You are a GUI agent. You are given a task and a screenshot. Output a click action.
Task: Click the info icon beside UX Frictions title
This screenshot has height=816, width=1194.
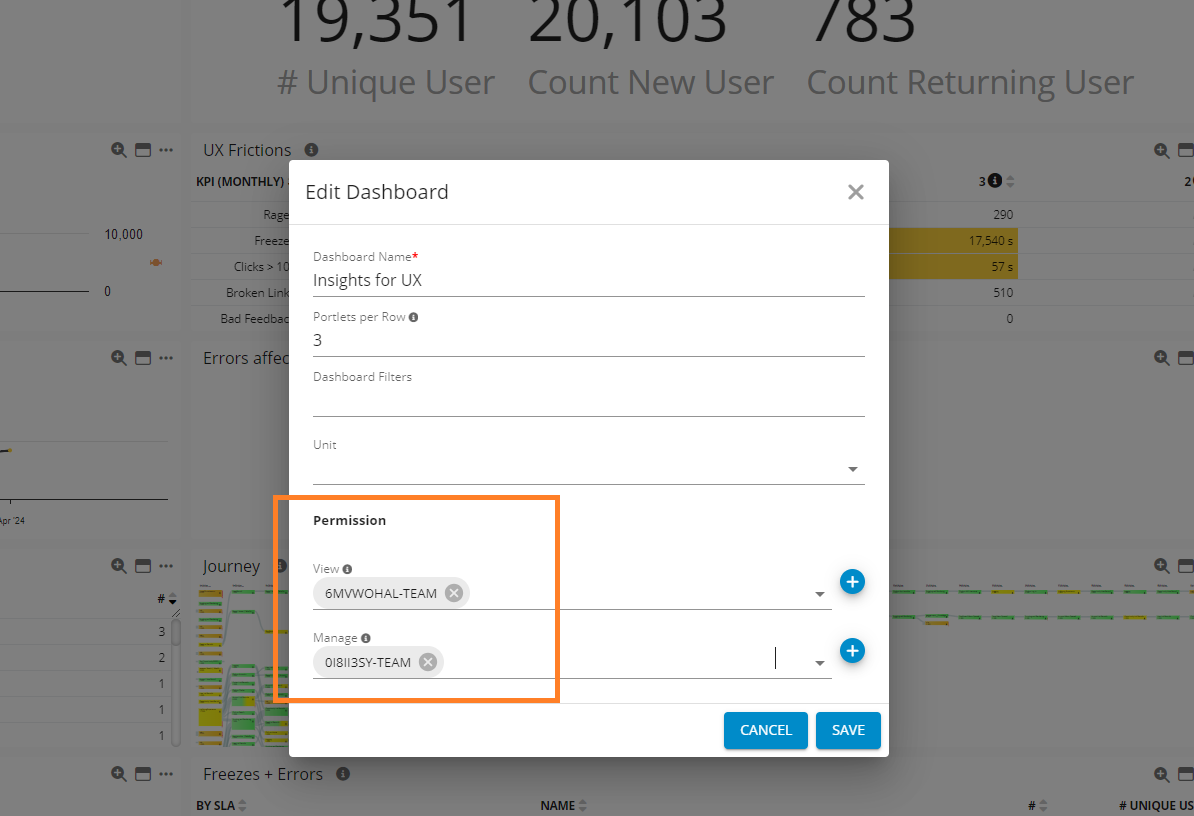pos(310,150)
